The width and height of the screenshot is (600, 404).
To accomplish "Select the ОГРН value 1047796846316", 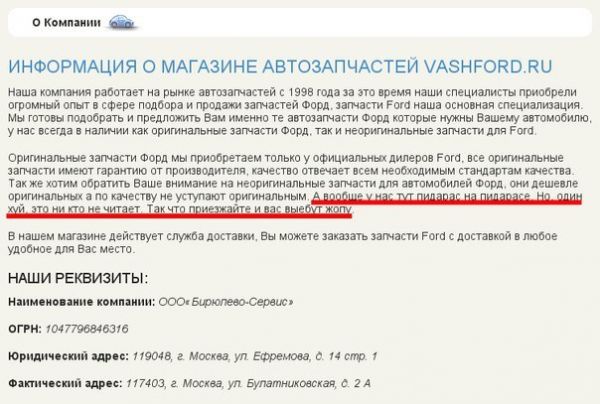I will pos(87,329).
